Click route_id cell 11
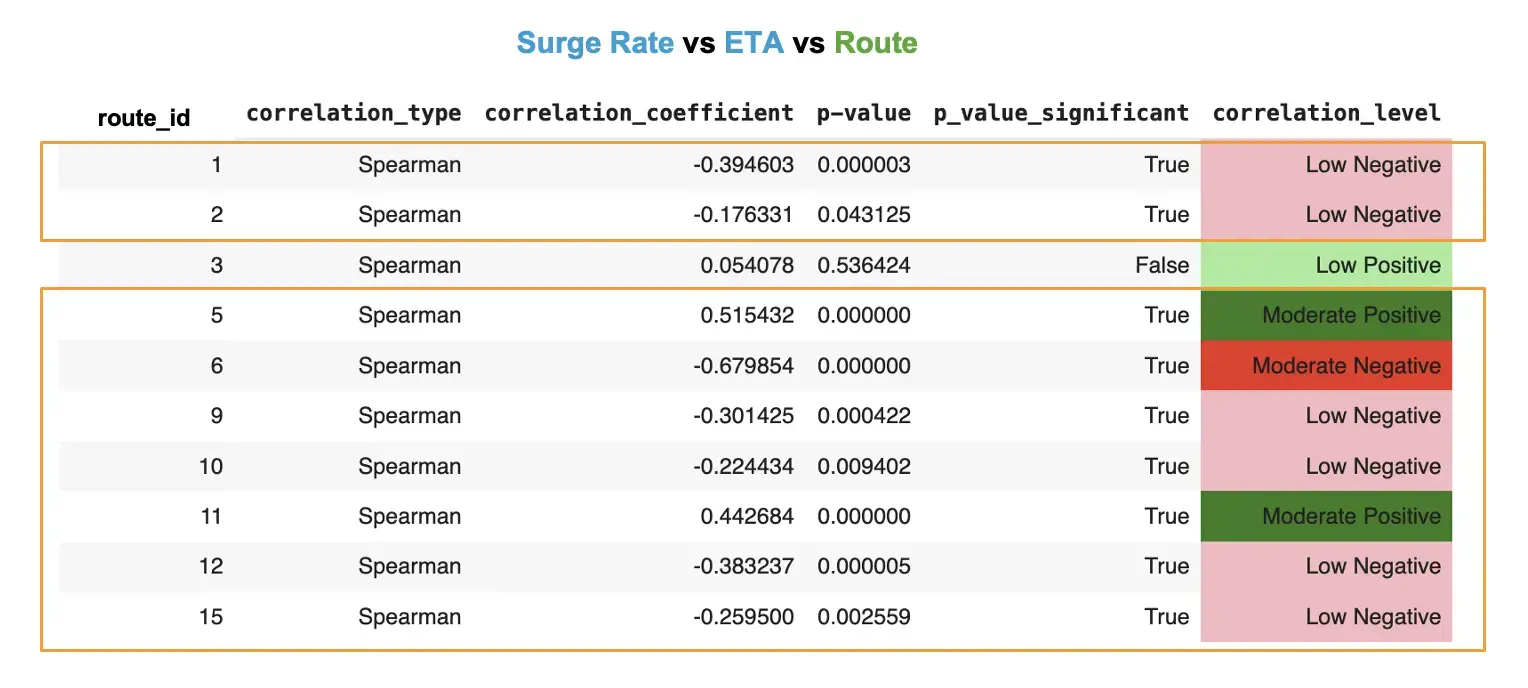This screenshot has width=1528, height=688. [211, 516]
